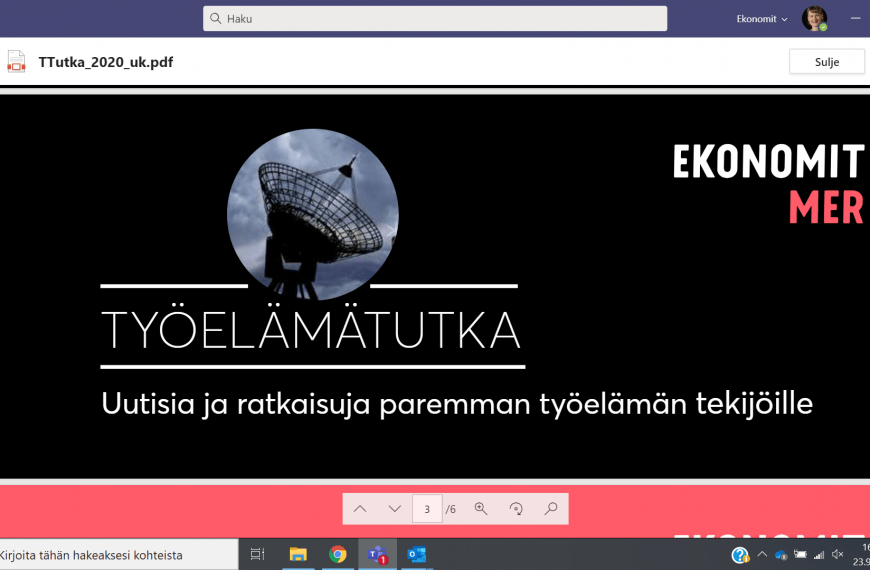The image size is (870, 570).
Task: Open Task View from the taskbar
Action: pos(257,554)
